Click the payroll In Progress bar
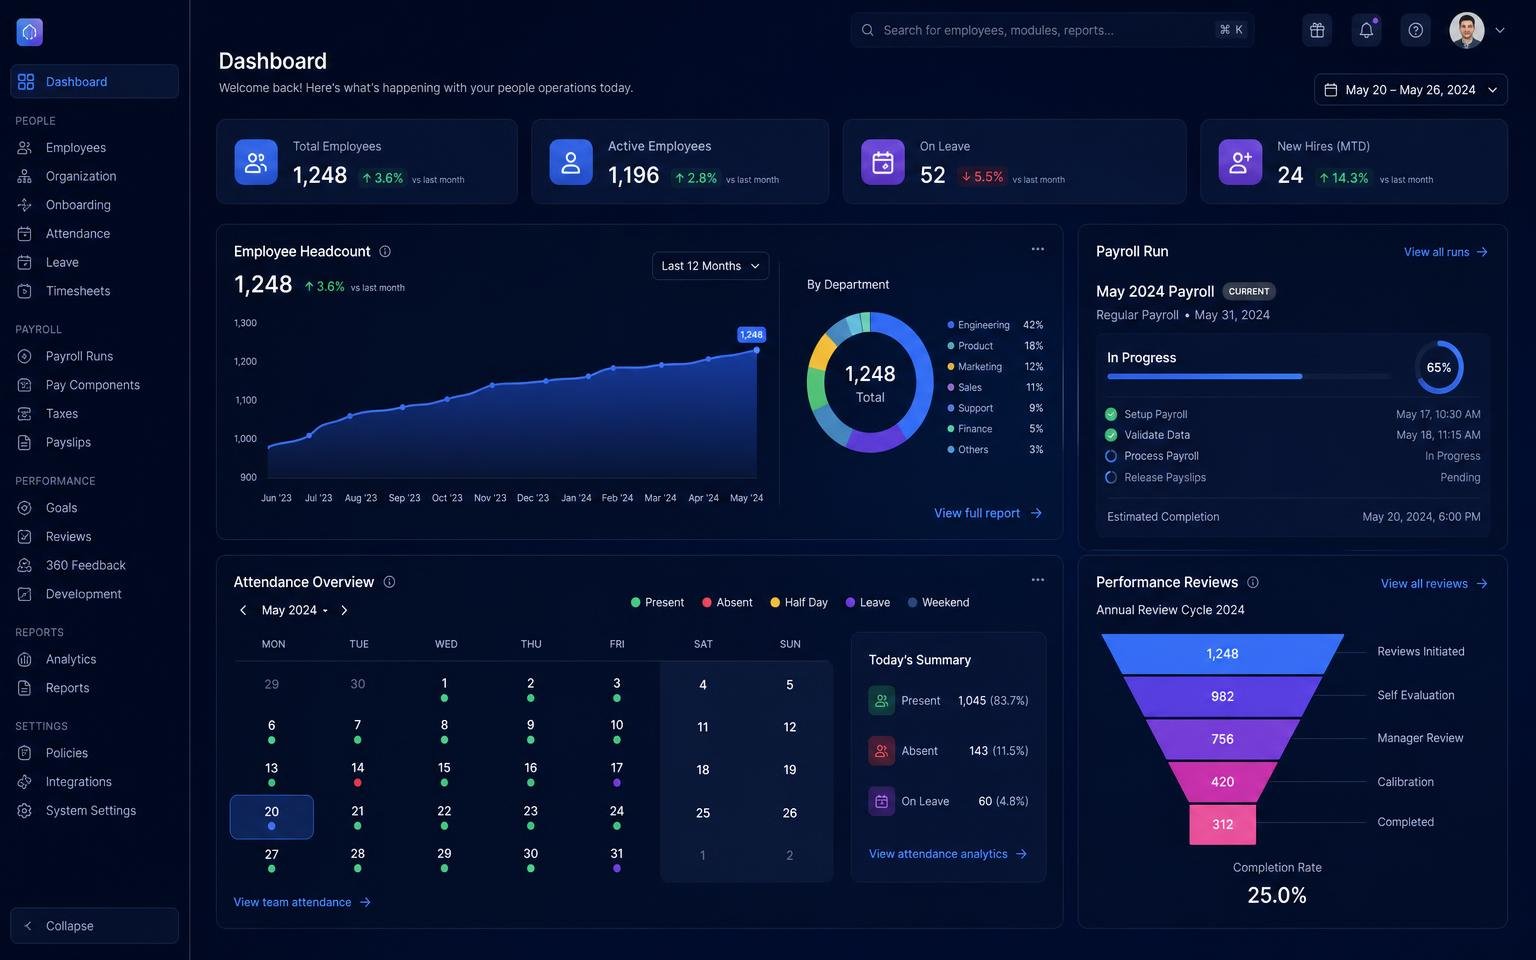This screenshot has width=1536, height=960. click(1249, 376)
